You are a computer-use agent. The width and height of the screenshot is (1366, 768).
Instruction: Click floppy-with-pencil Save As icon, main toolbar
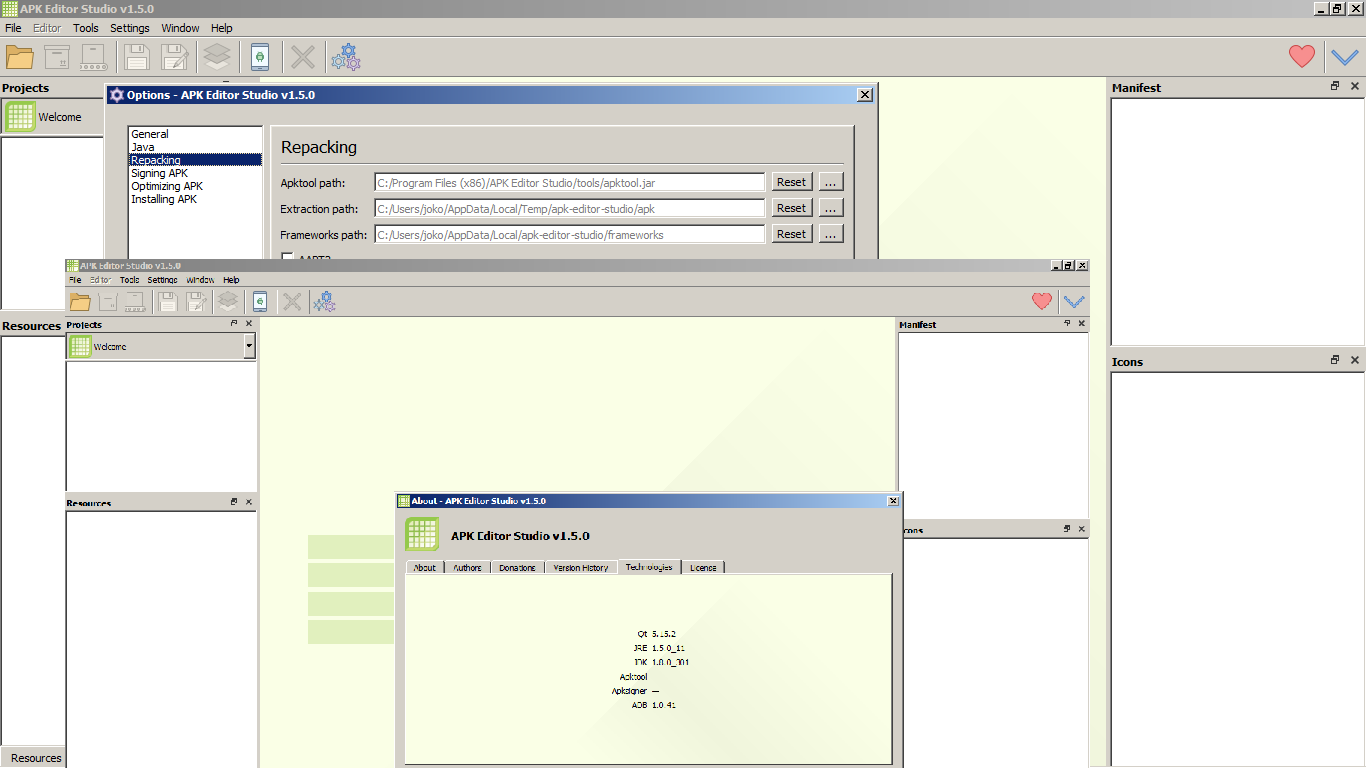176,57
